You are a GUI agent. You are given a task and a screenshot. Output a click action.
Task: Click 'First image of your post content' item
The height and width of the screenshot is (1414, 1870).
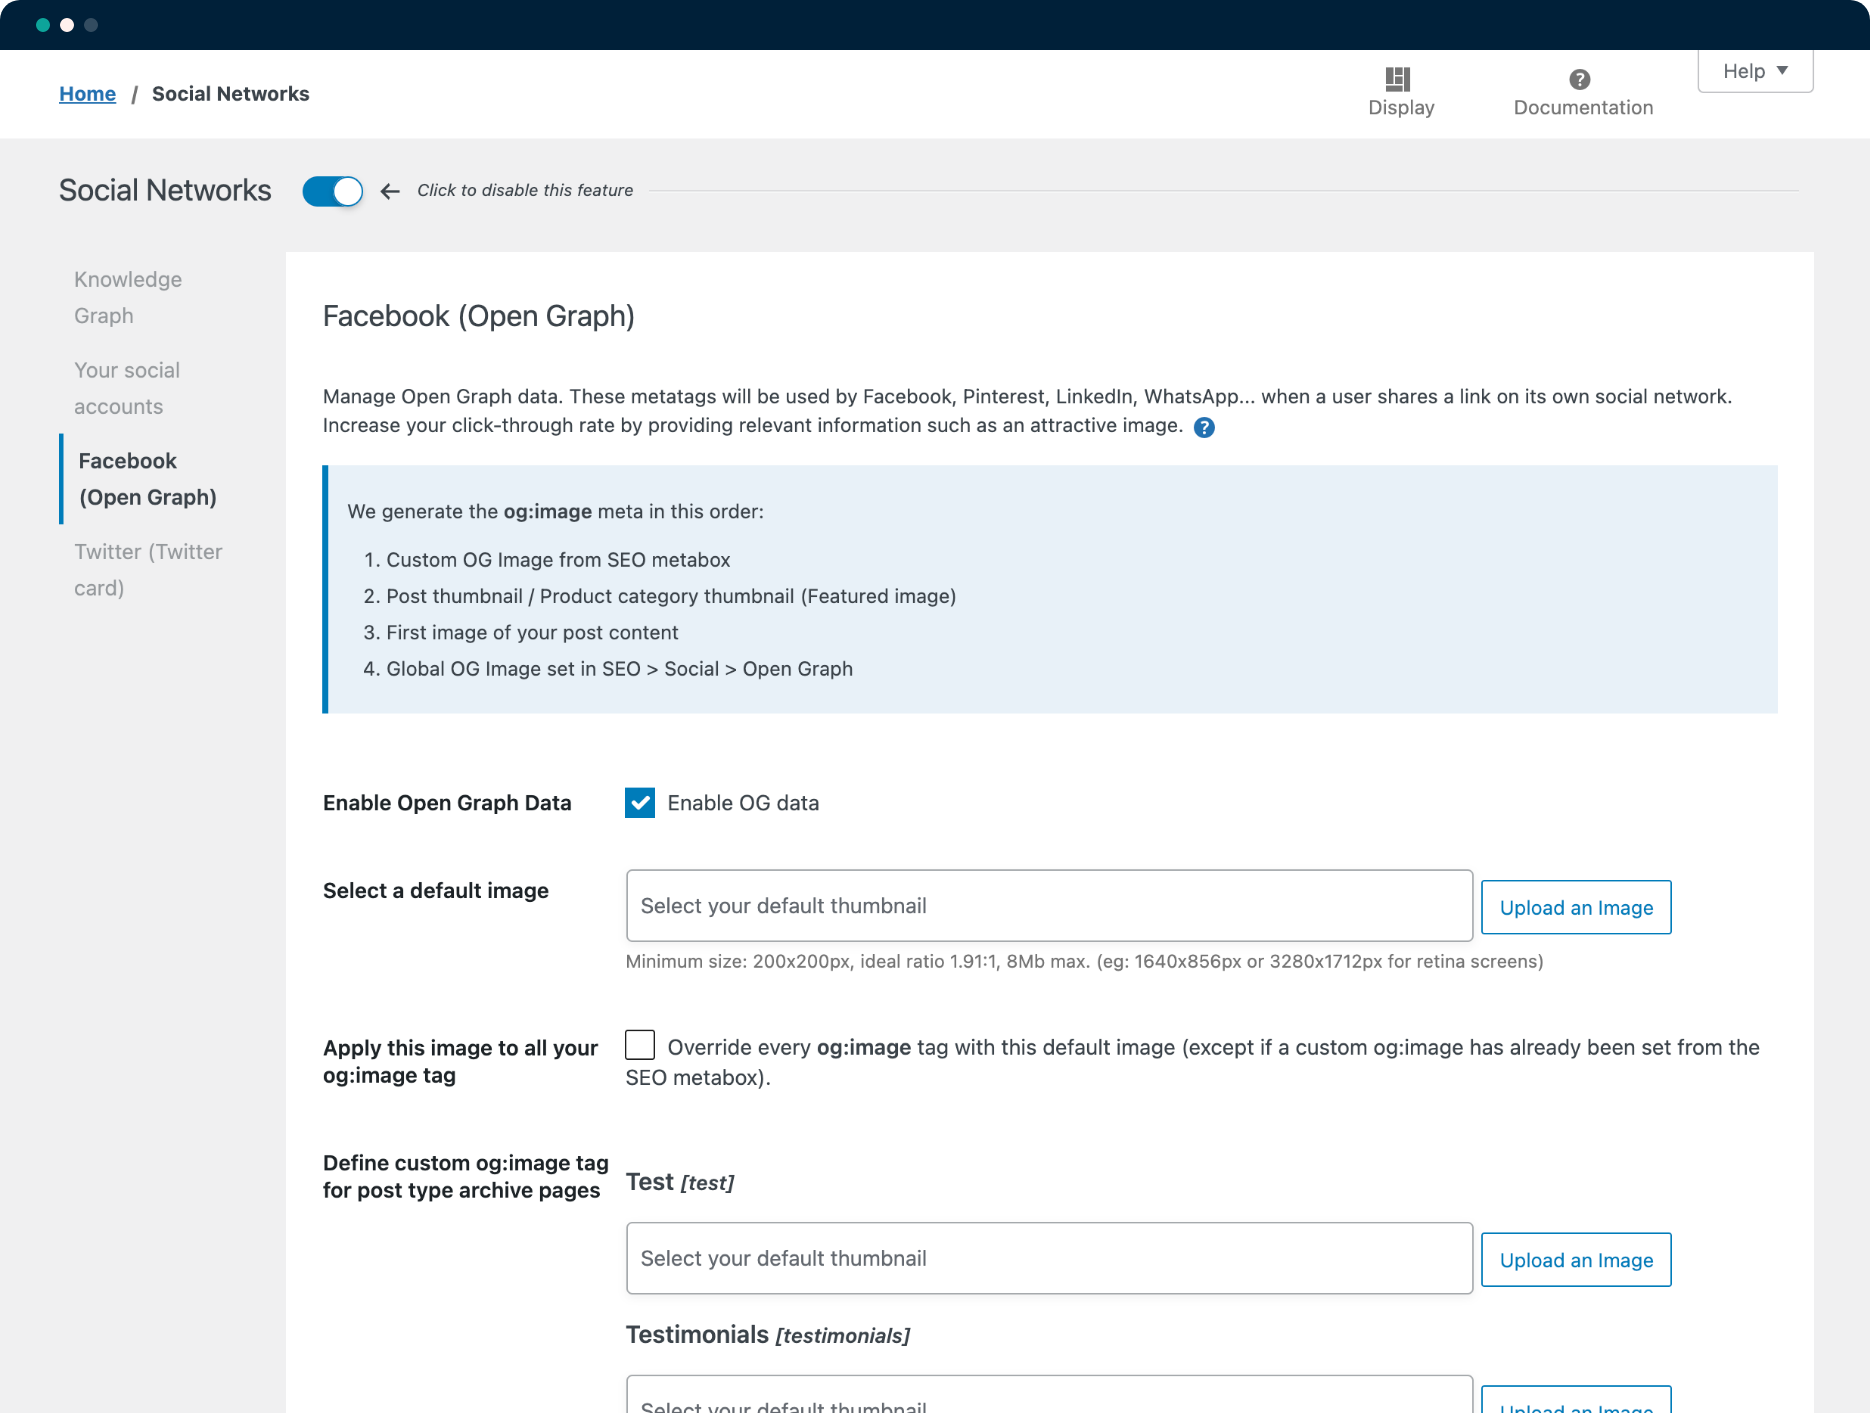[x=532, y=633]
